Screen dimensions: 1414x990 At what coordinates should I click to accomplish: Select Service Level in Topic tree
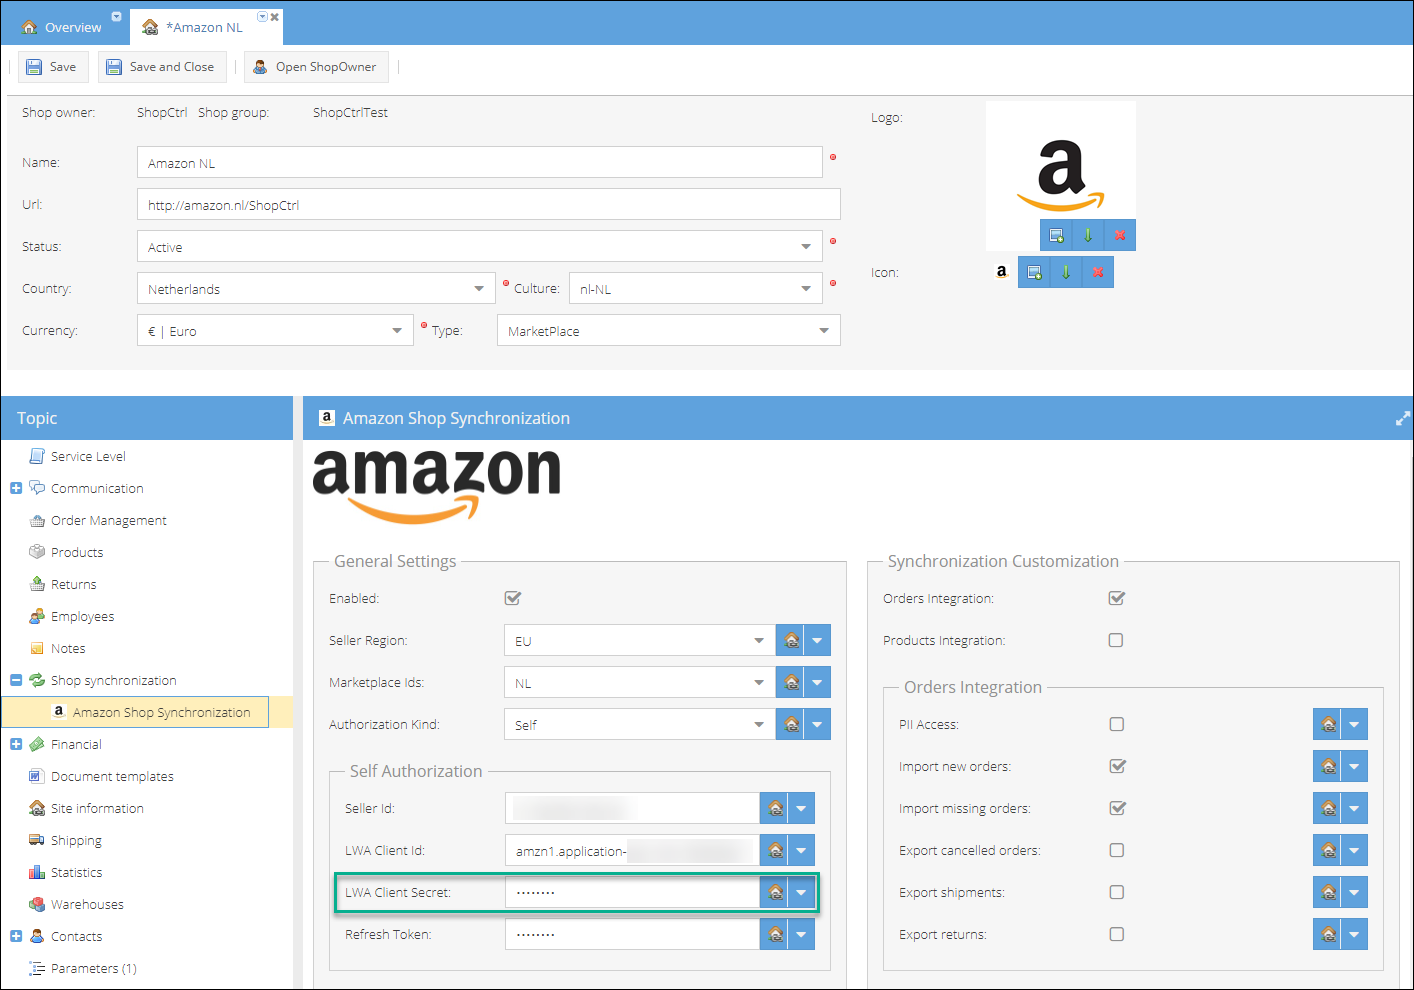(x=88, y=456)
